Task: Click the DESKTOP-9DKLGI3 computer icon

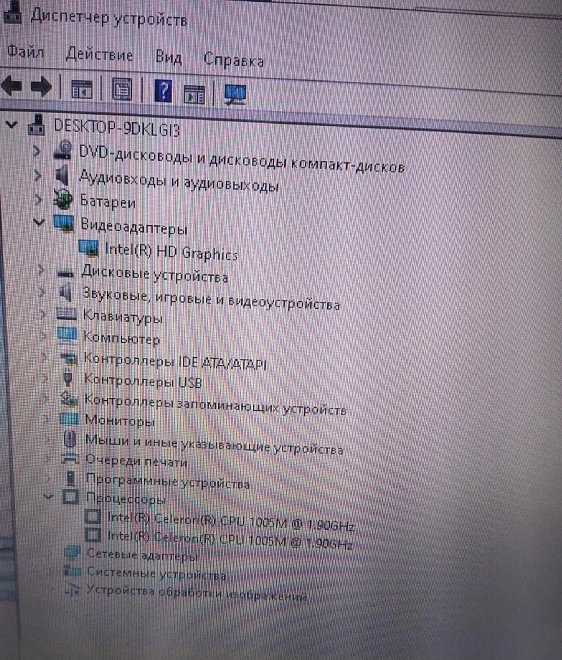Action: [36, 125]
